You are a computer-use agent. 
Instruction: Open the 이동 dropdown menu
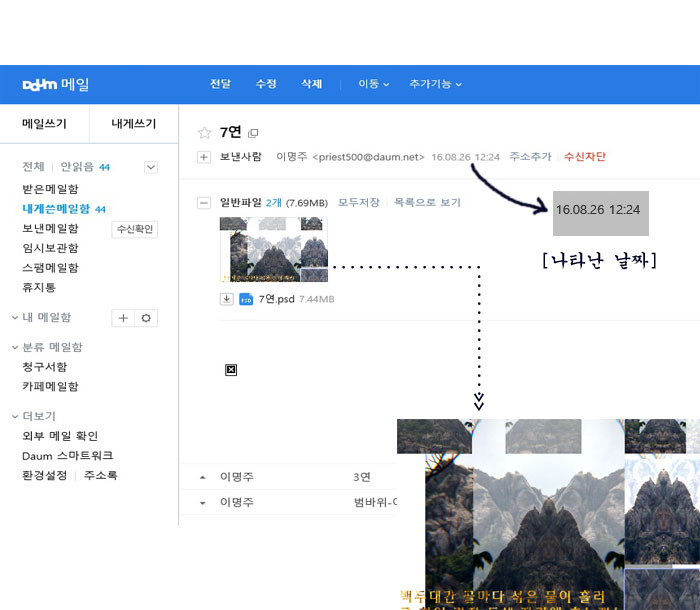click(x=374, y=84)
